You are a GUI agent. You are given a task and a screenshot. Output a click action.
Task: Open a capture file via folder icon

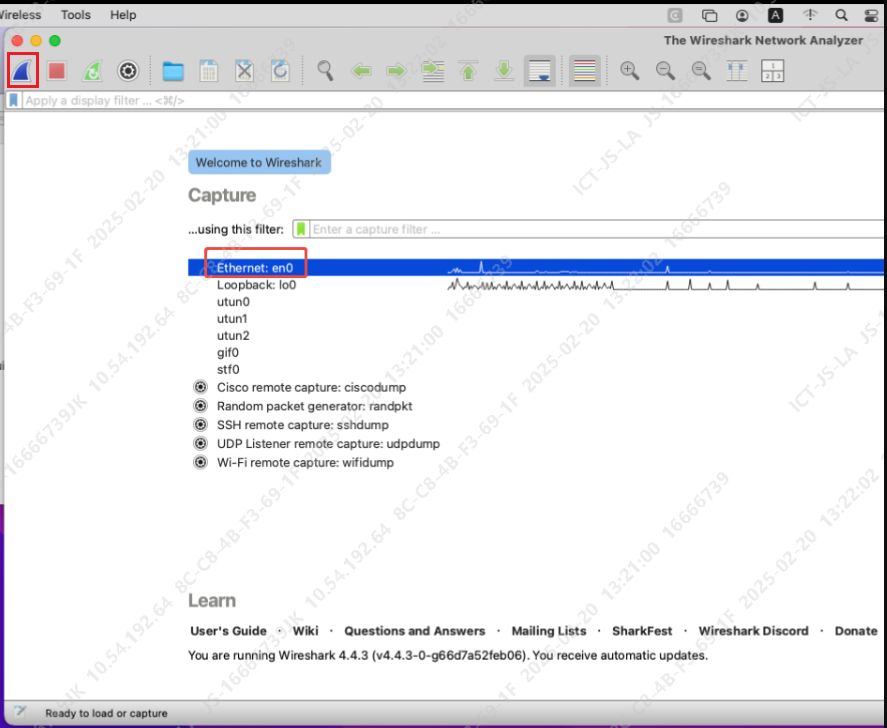[x=173, y=71]
